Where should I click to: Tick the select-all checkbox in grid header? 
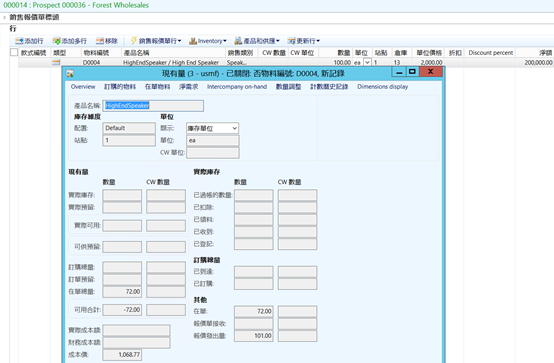tap(14, 52)
